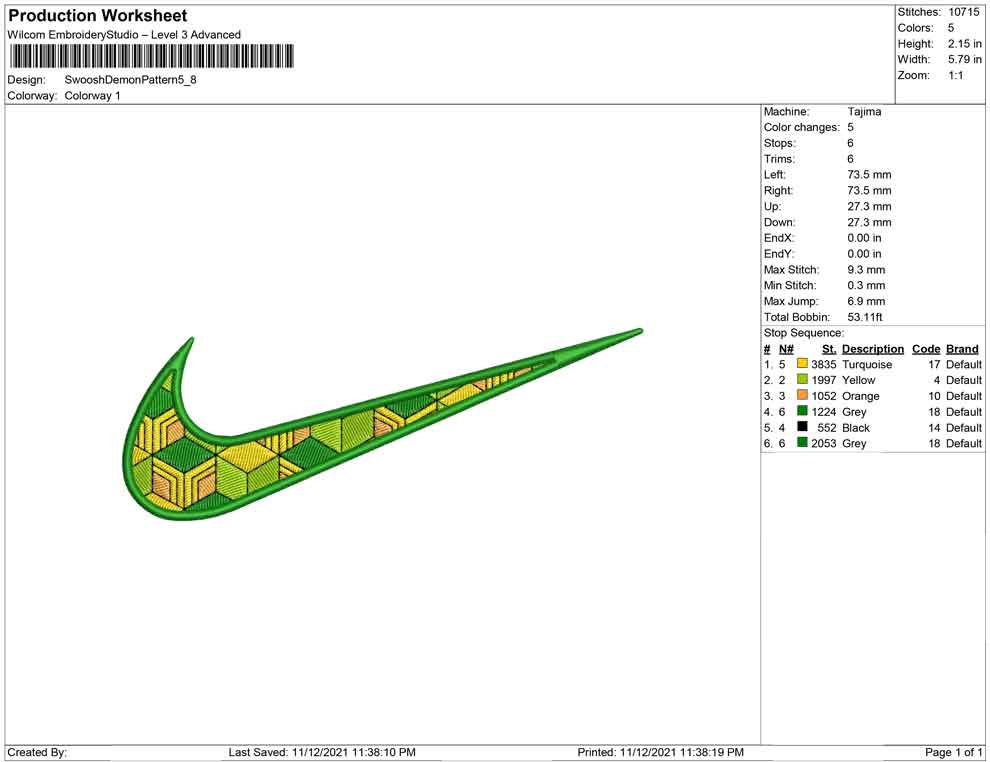
Task: Click the 'EndY:' label
Action: [x=778, y=254]
